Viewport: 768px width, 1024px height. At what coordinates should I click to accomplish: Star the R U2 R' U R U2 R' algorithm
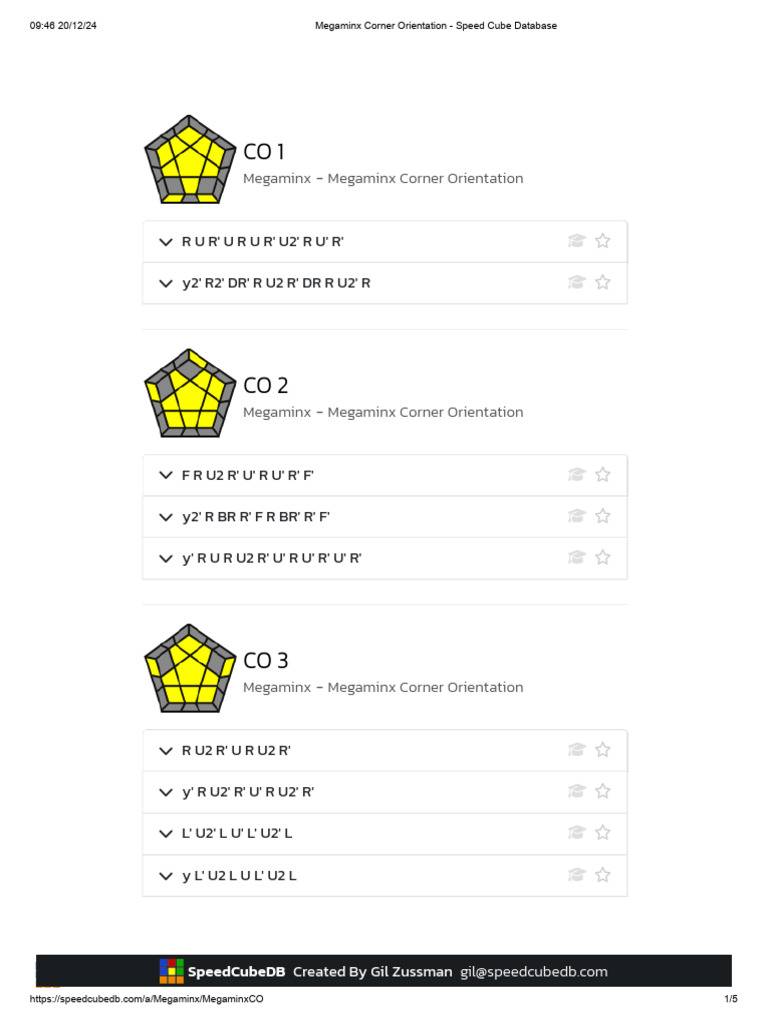[603, 750]
